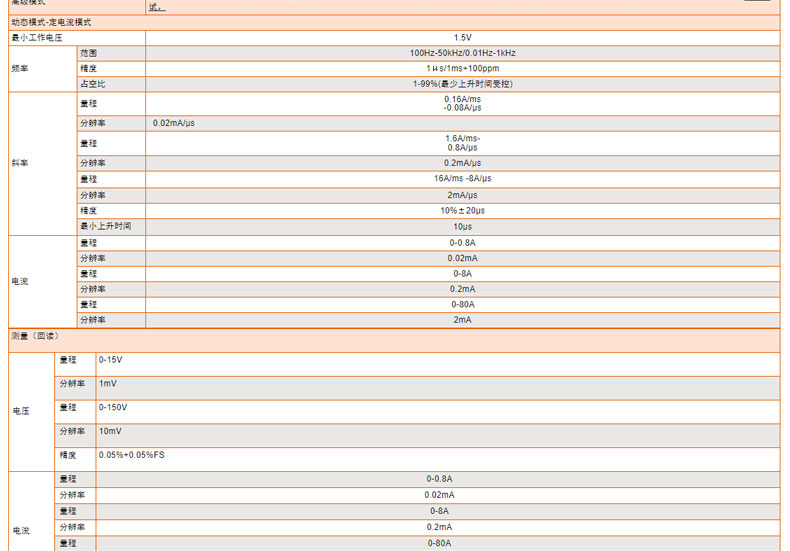Select the 10%±20μs accuracy cell
Viewport: 790px width, 551px height.
(x=462, y=211)
